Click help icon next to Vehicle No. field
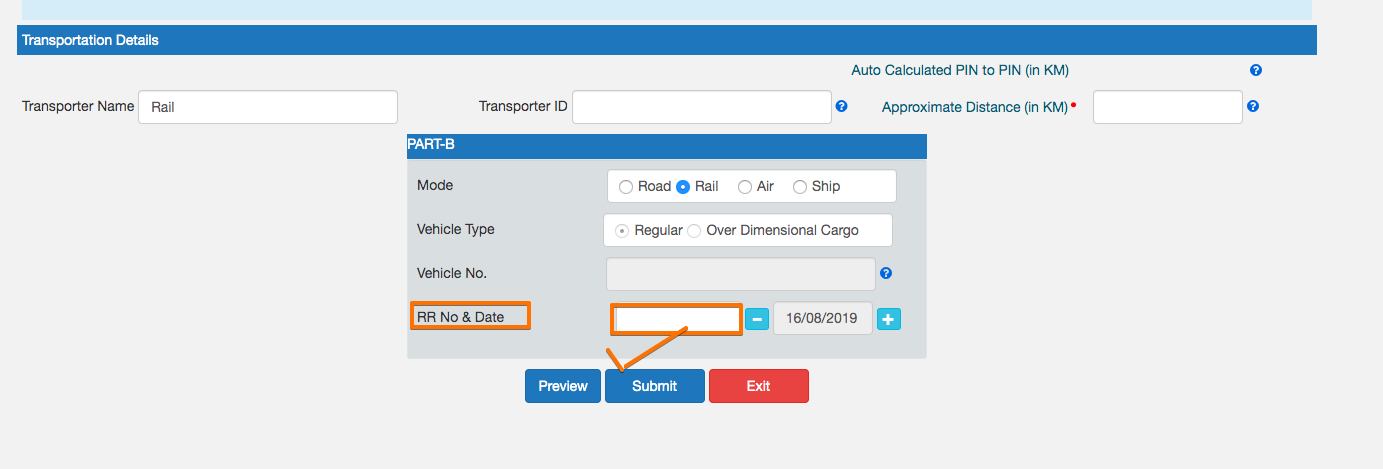The image size is (1383, 469). (885, 272)
